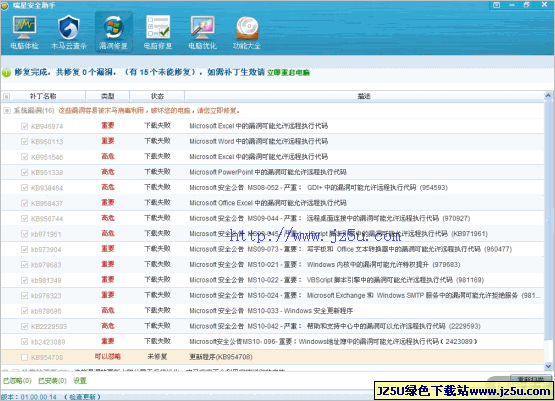Toggle checkbox for kb2423089

(24, 342)
